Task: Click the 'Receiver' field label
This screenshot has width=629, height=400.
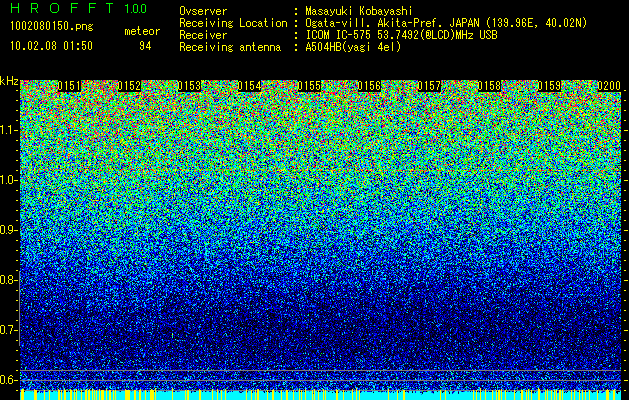Action: (203, 35)
